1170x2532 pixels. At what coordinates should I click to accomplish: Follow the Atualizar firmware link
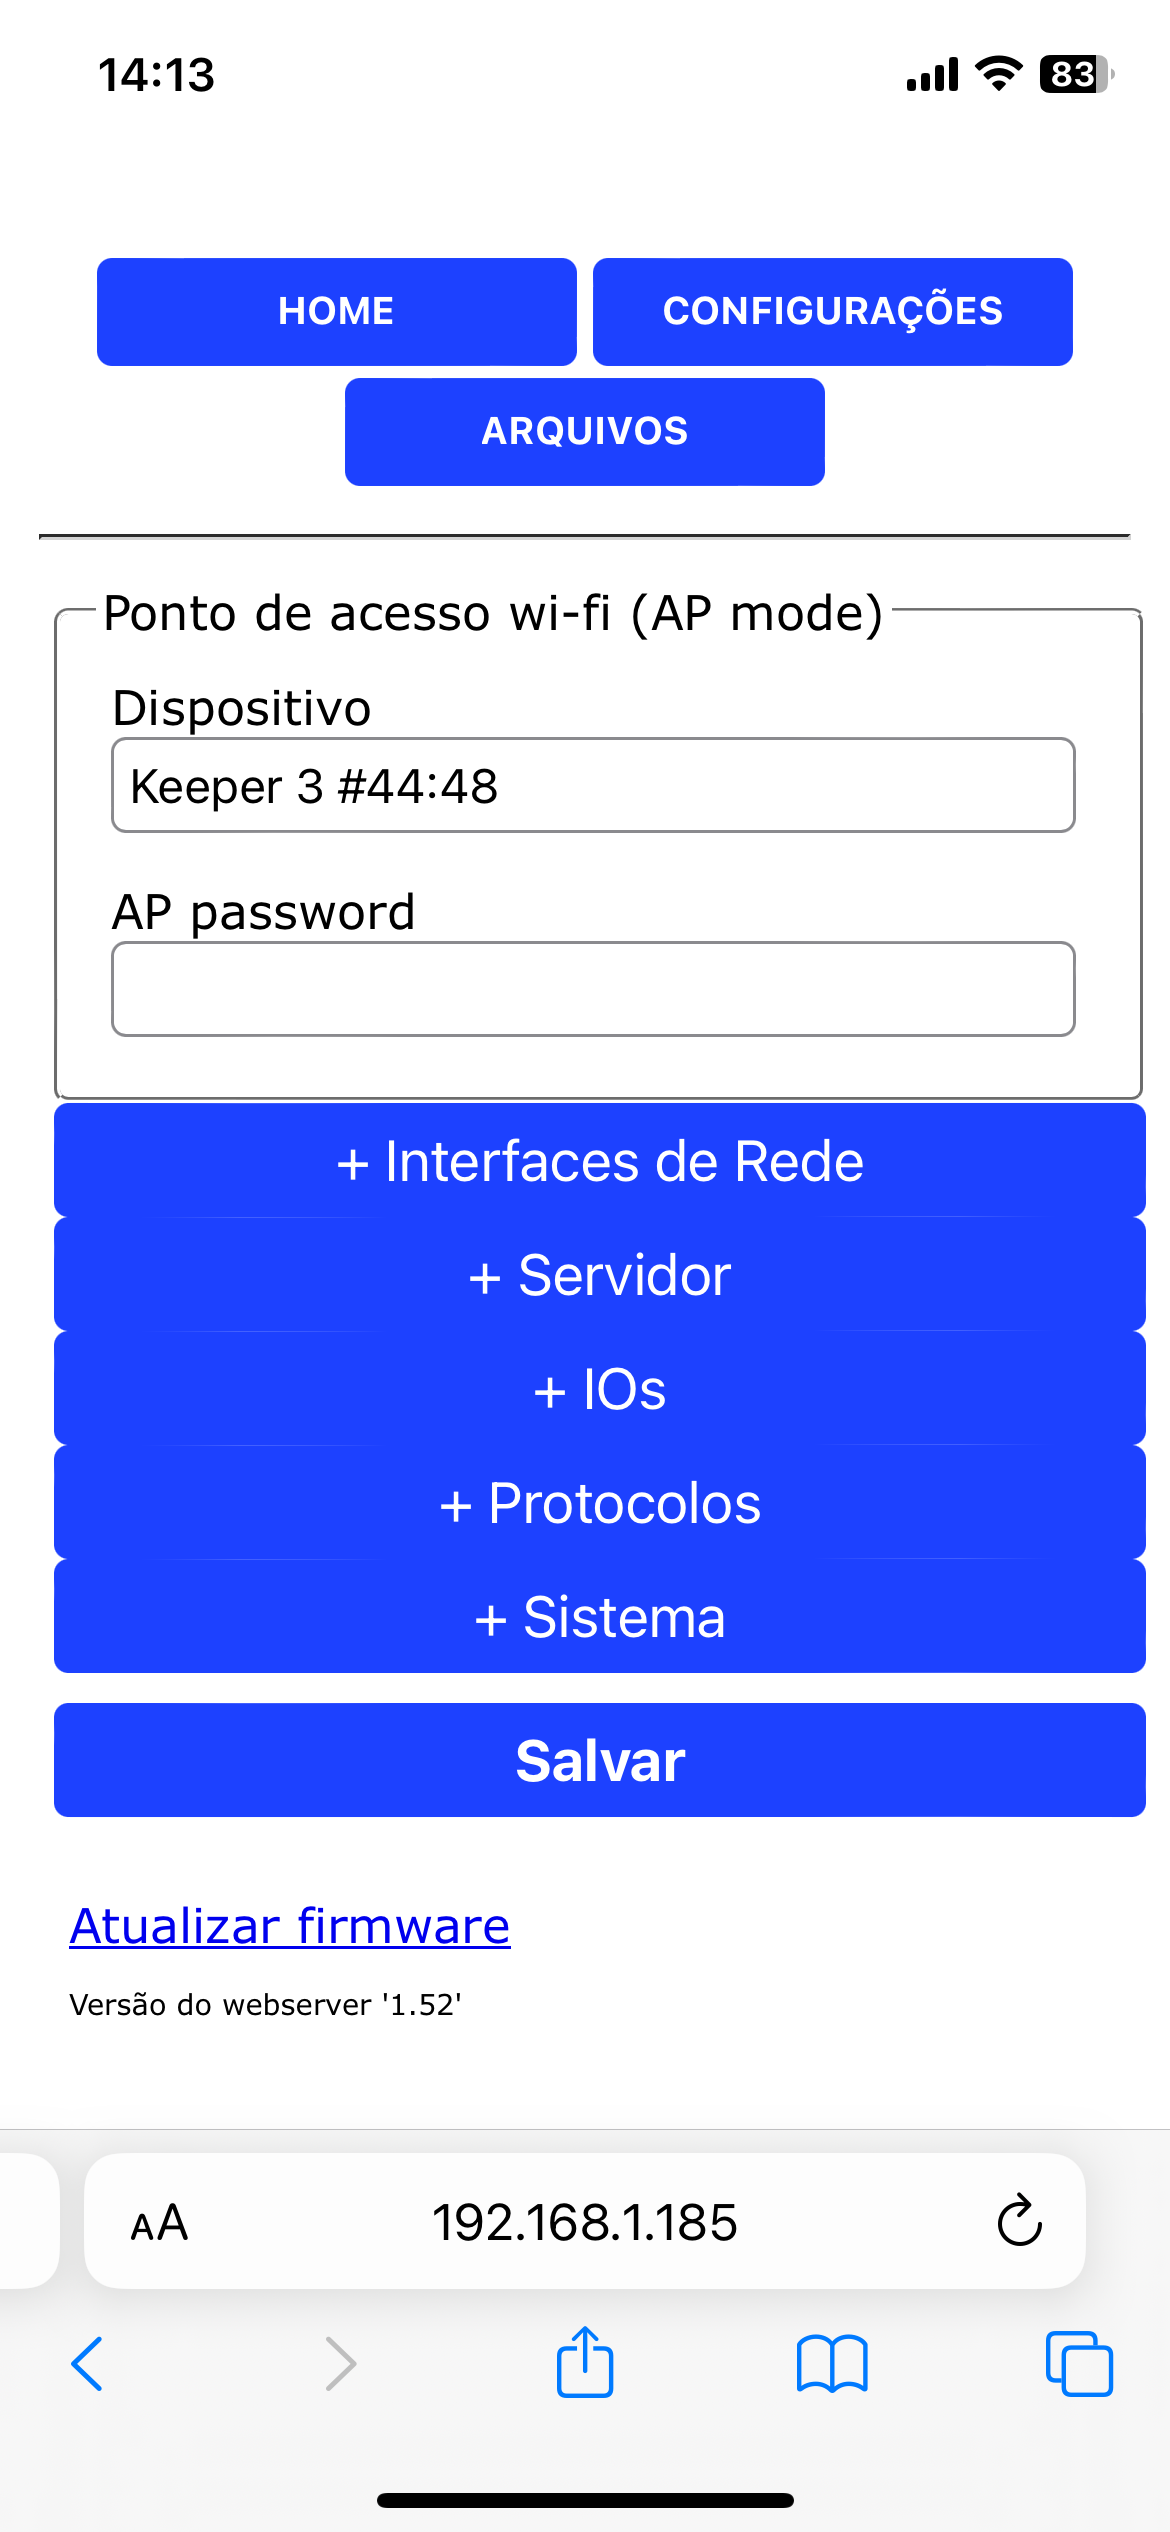point(290,1926)
